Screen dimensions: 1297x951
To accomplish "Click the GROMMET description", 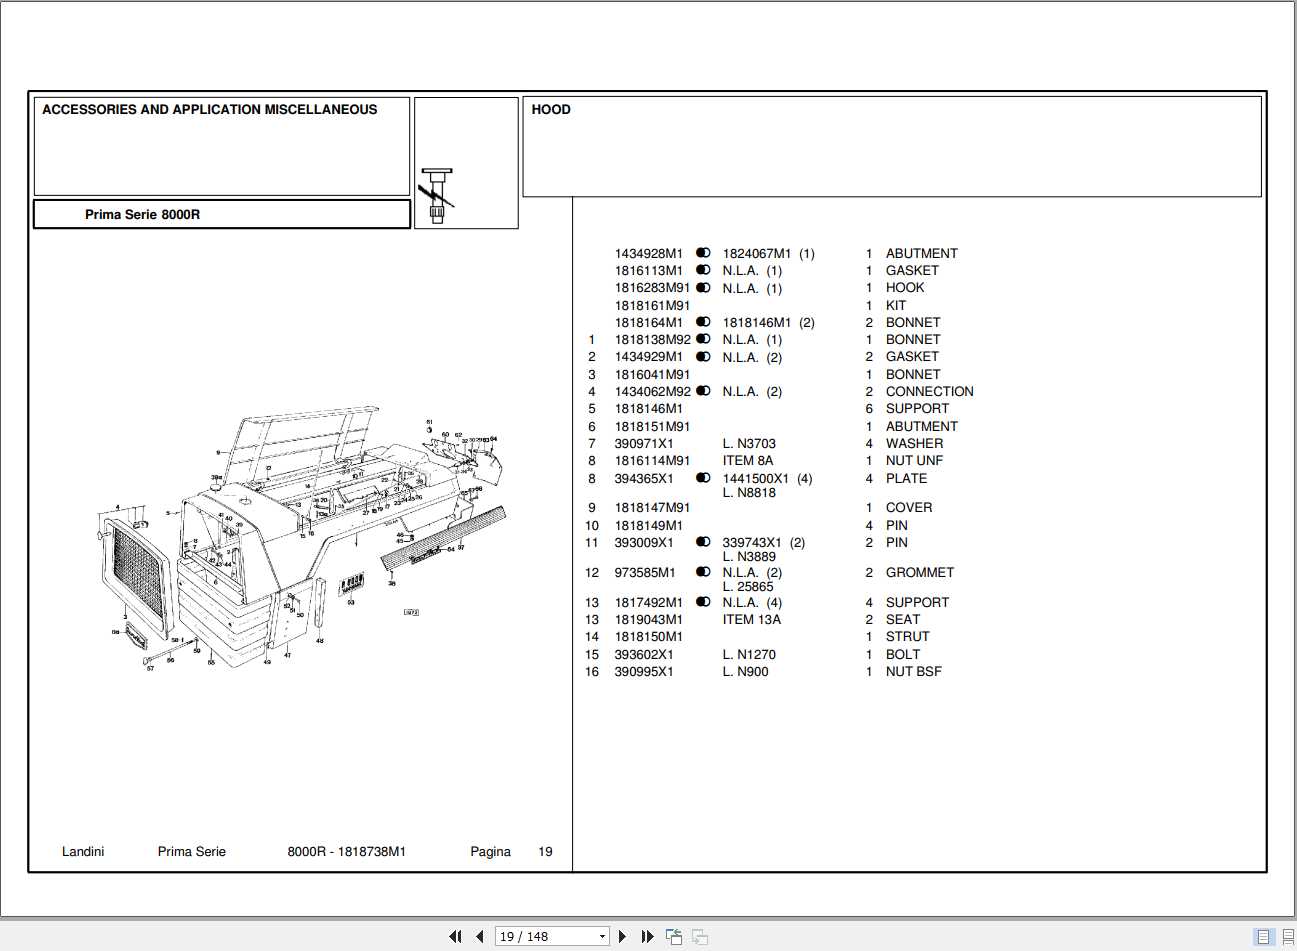I will click(920, 572).
